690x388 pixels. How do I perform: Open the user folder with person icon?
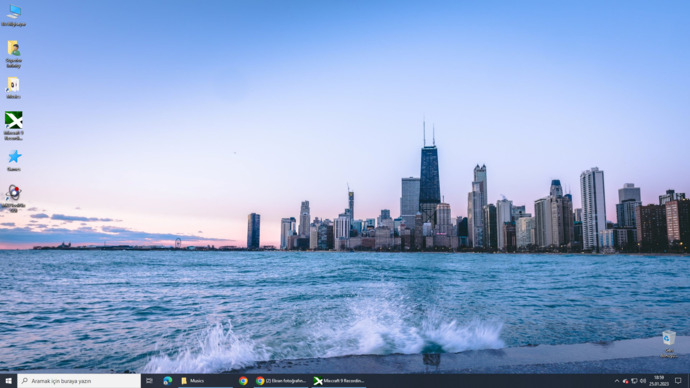pos(13,54)
